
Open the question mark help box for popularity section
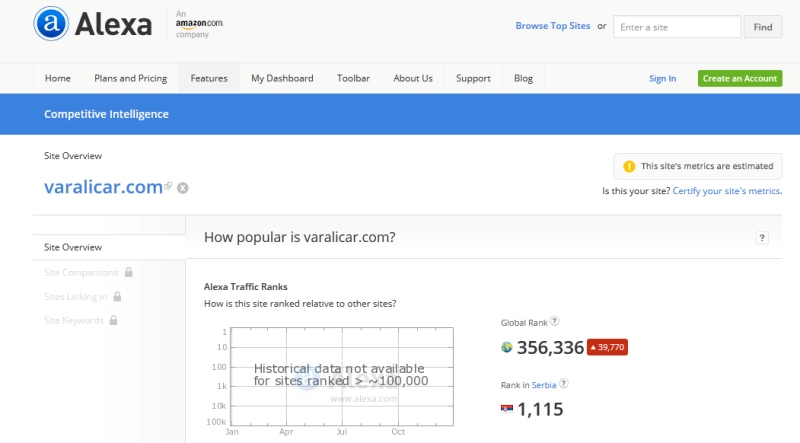762,238
